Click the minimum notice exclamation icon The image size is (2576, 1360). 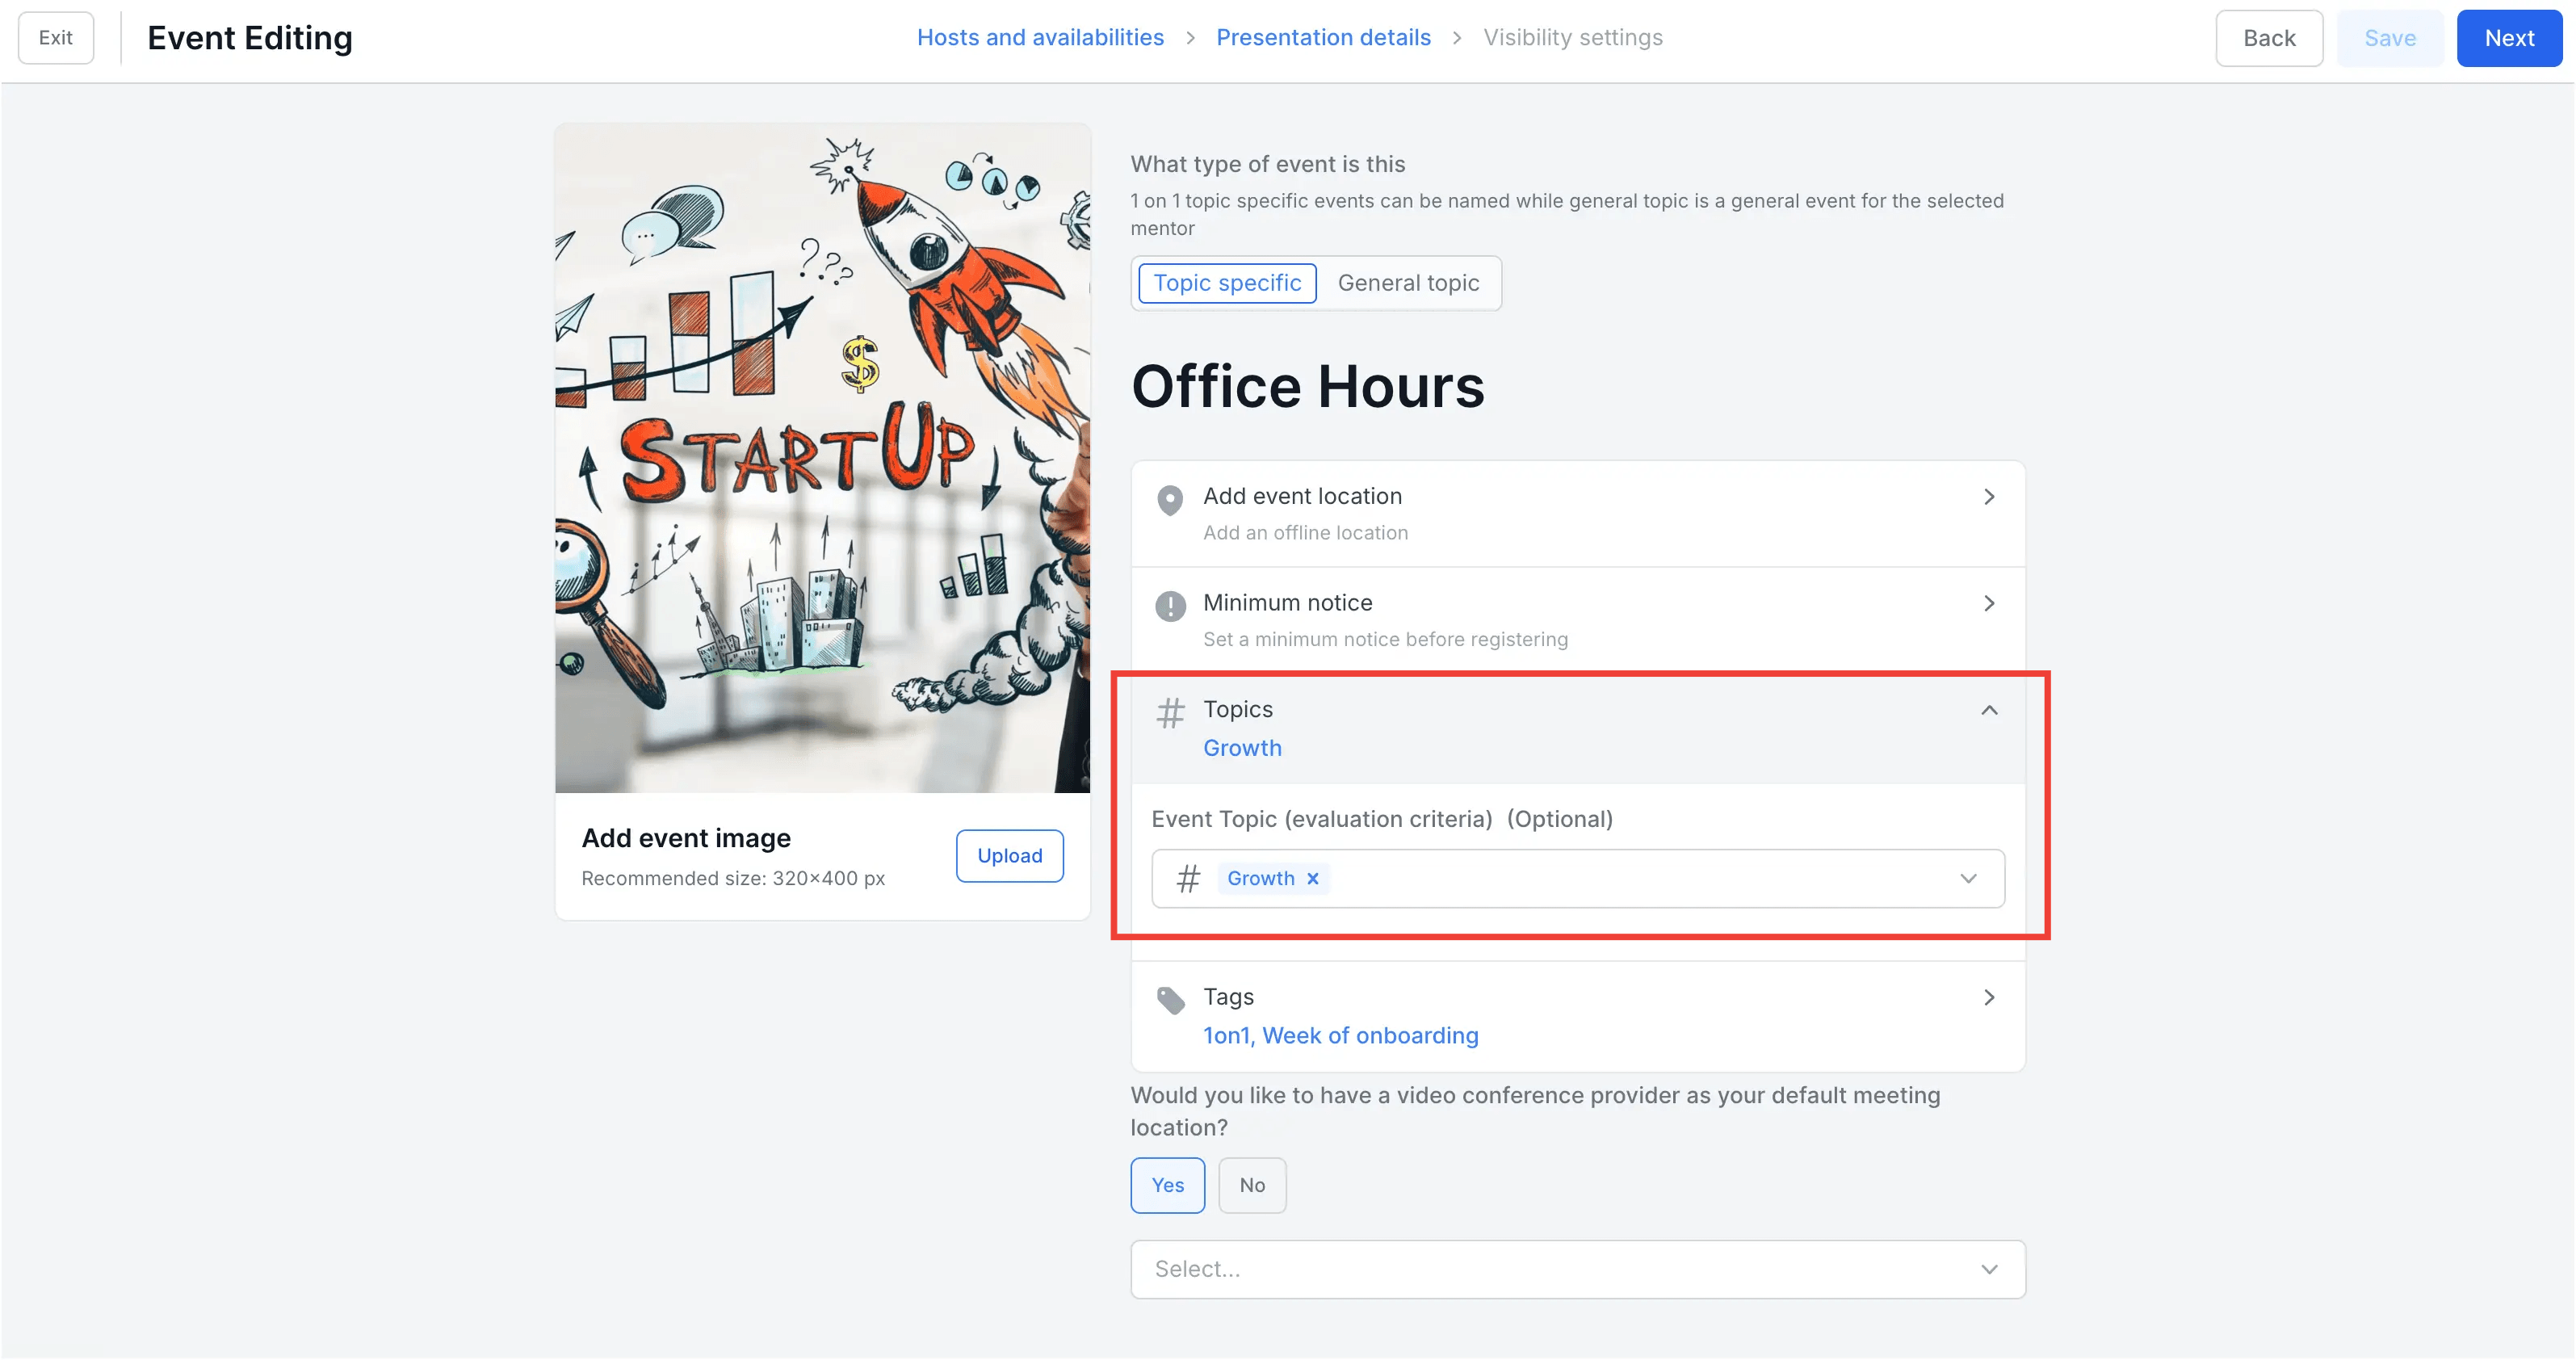(x=1170, y=606)
